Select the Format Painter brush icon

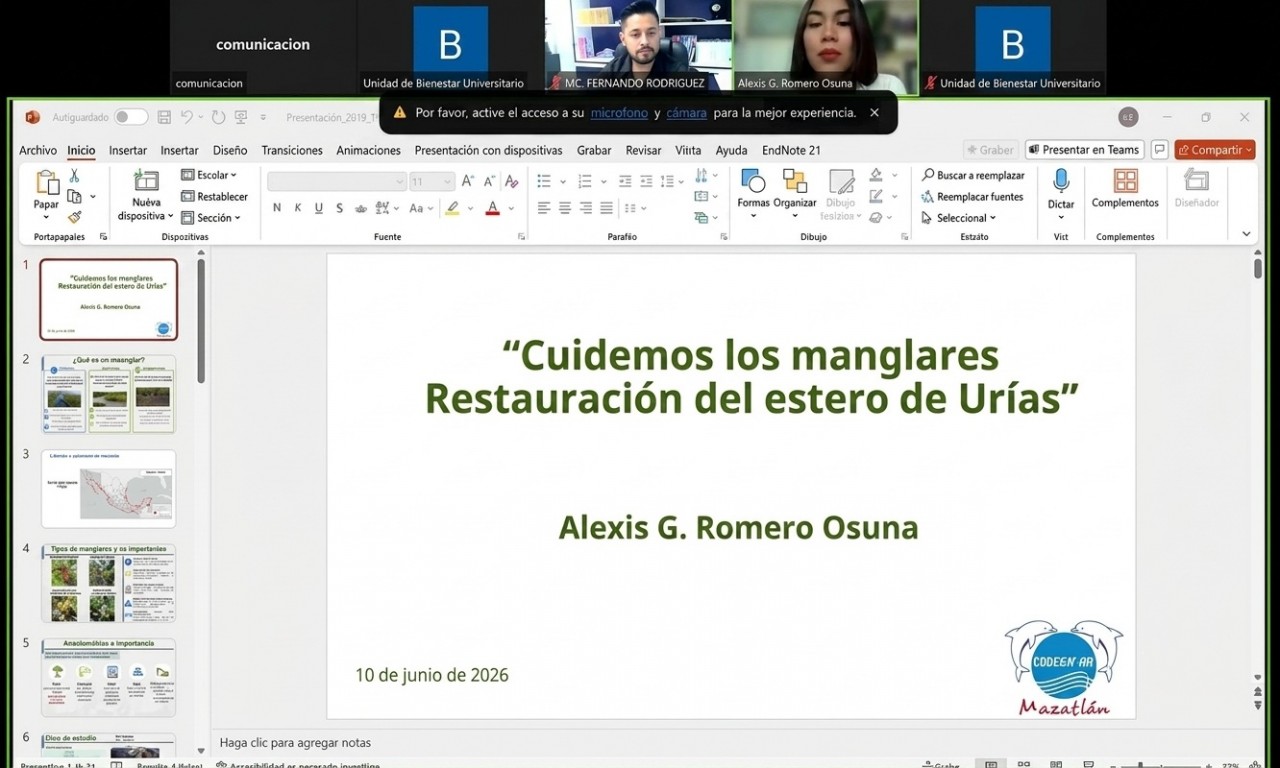pyautogui.click(x=74, y=217)
